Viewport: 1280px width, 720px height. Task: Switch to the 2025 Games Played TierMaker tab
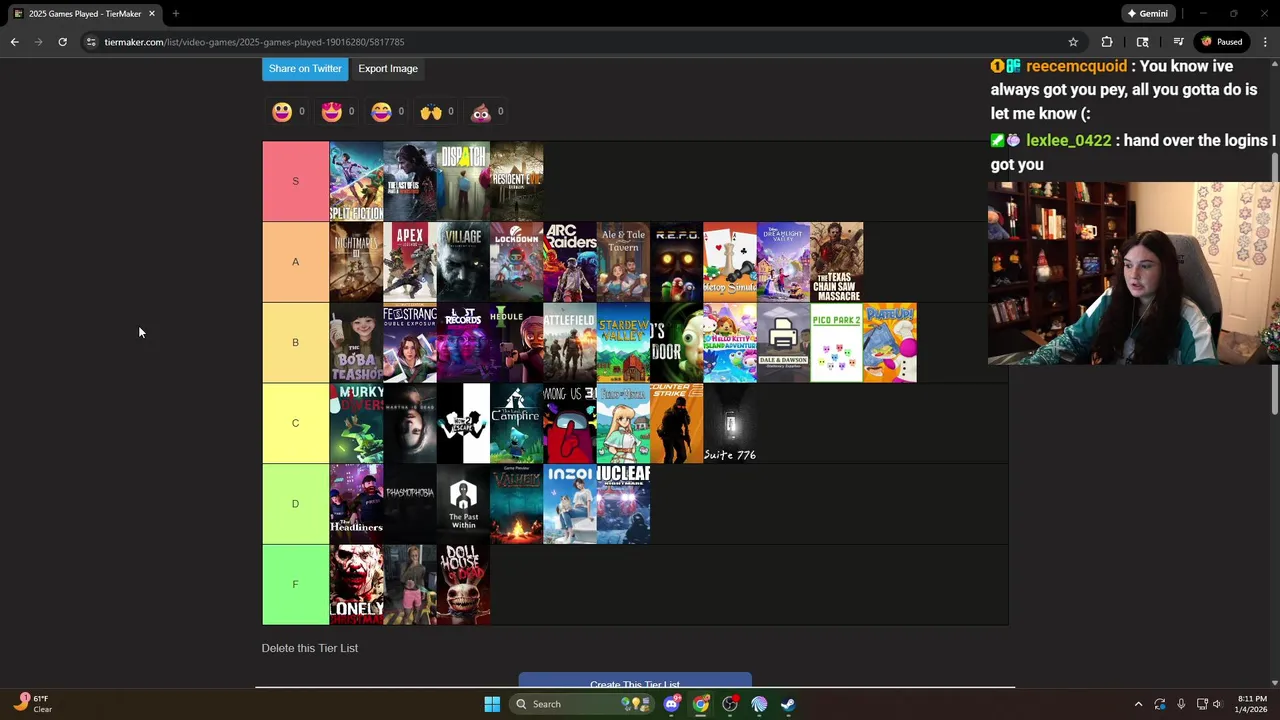[84, 14]
